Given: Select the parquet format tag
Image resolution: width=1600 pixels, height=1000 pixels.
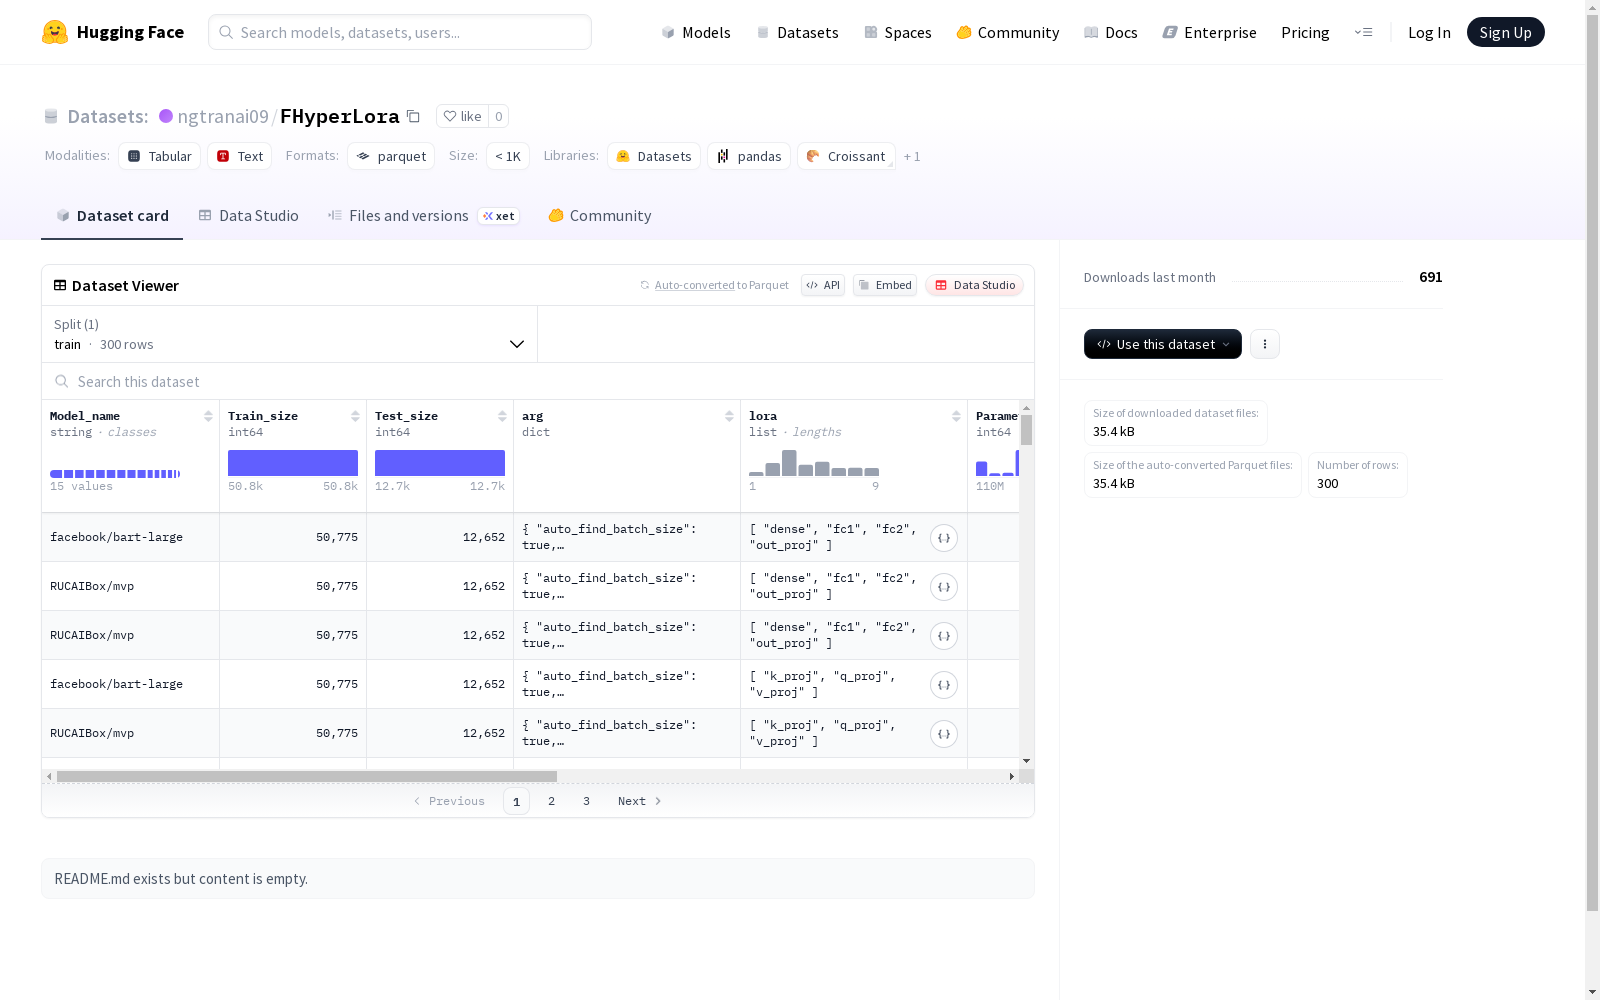Looking at the screenshot, I should [391, 156].
